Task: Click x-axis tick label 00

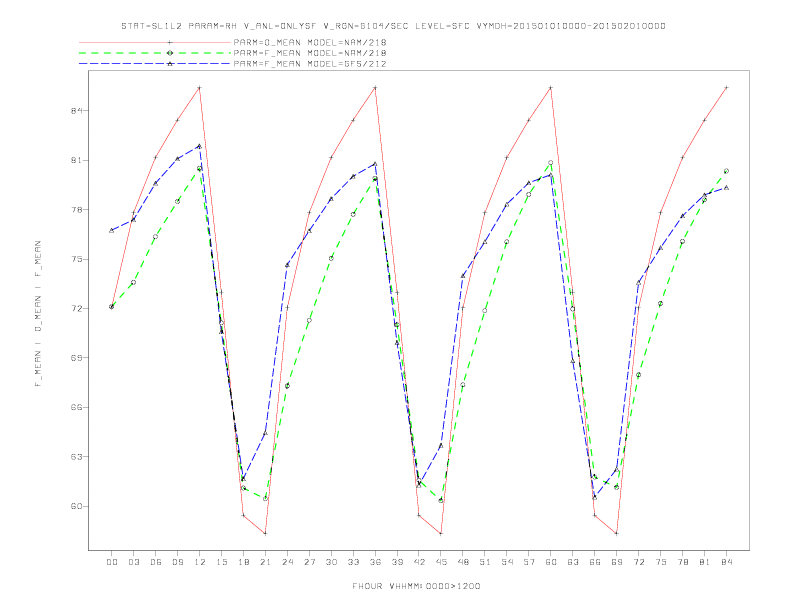Action: click(x=112, y=562)
